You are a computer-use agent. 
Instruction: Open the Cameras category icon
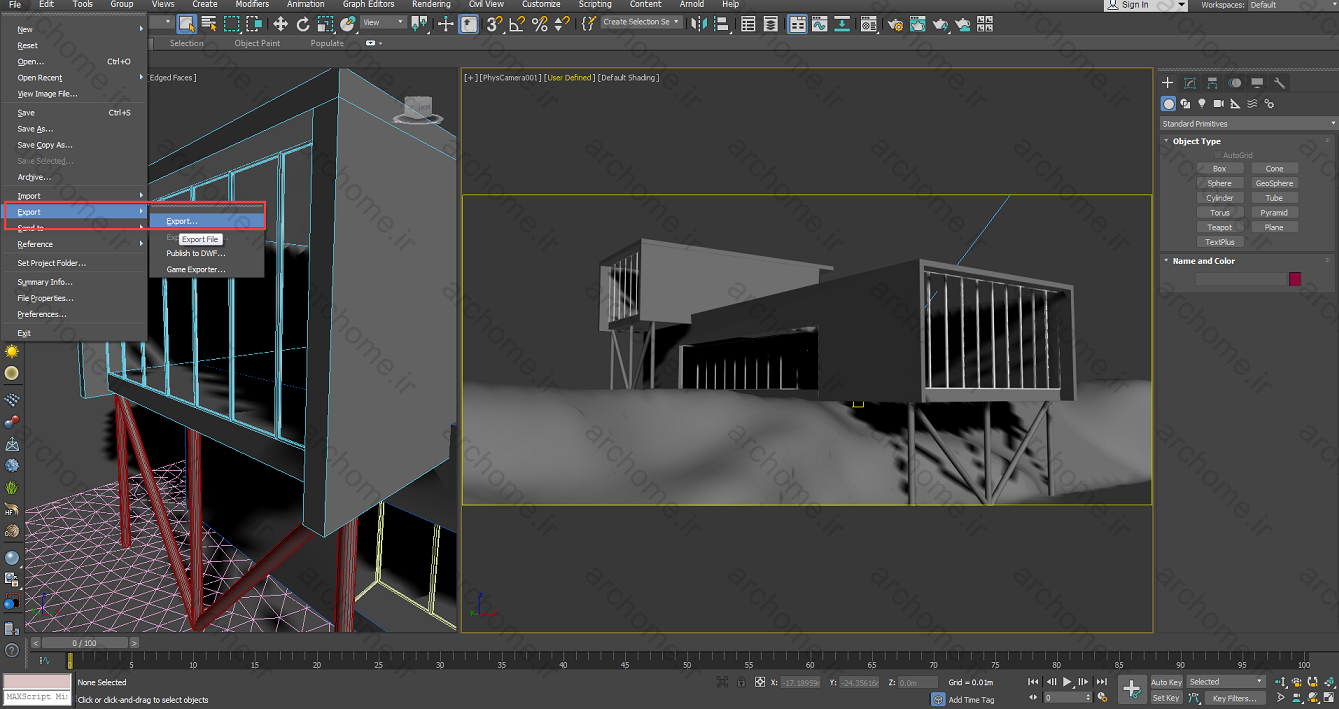[1219, 104]
